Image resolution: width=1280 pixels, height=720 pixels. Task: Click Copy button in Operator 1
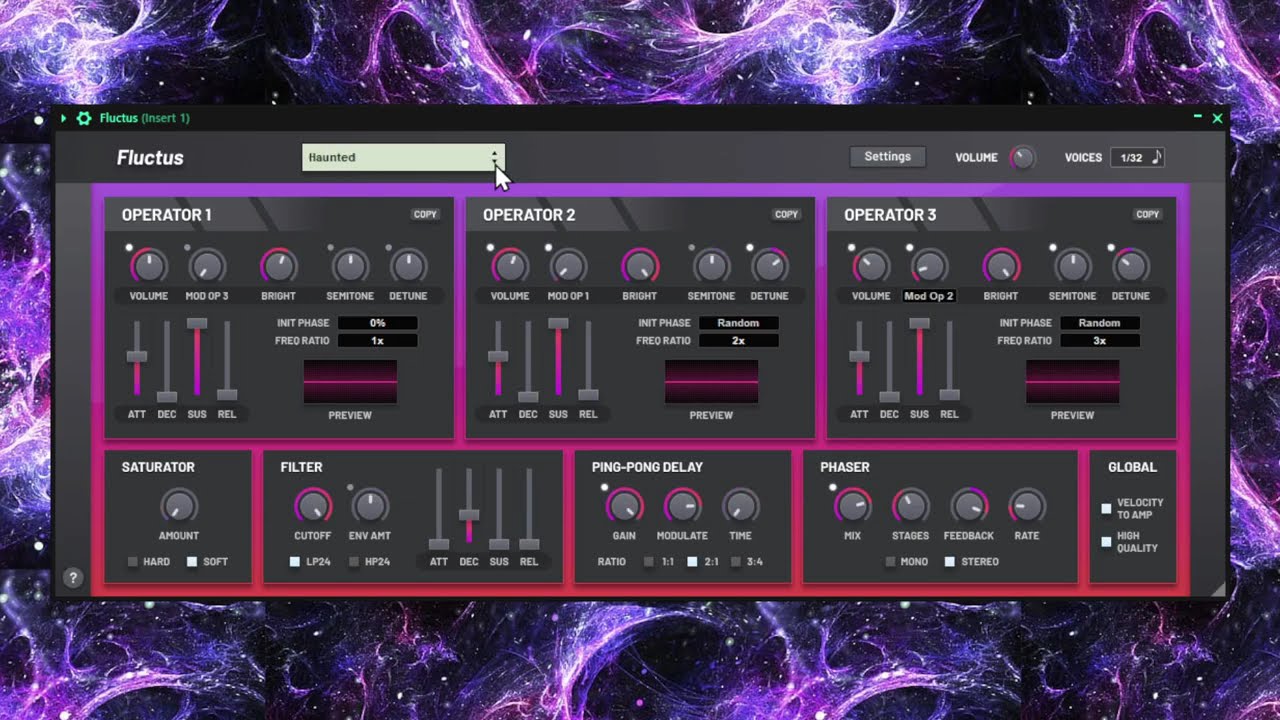pos(426,214)
